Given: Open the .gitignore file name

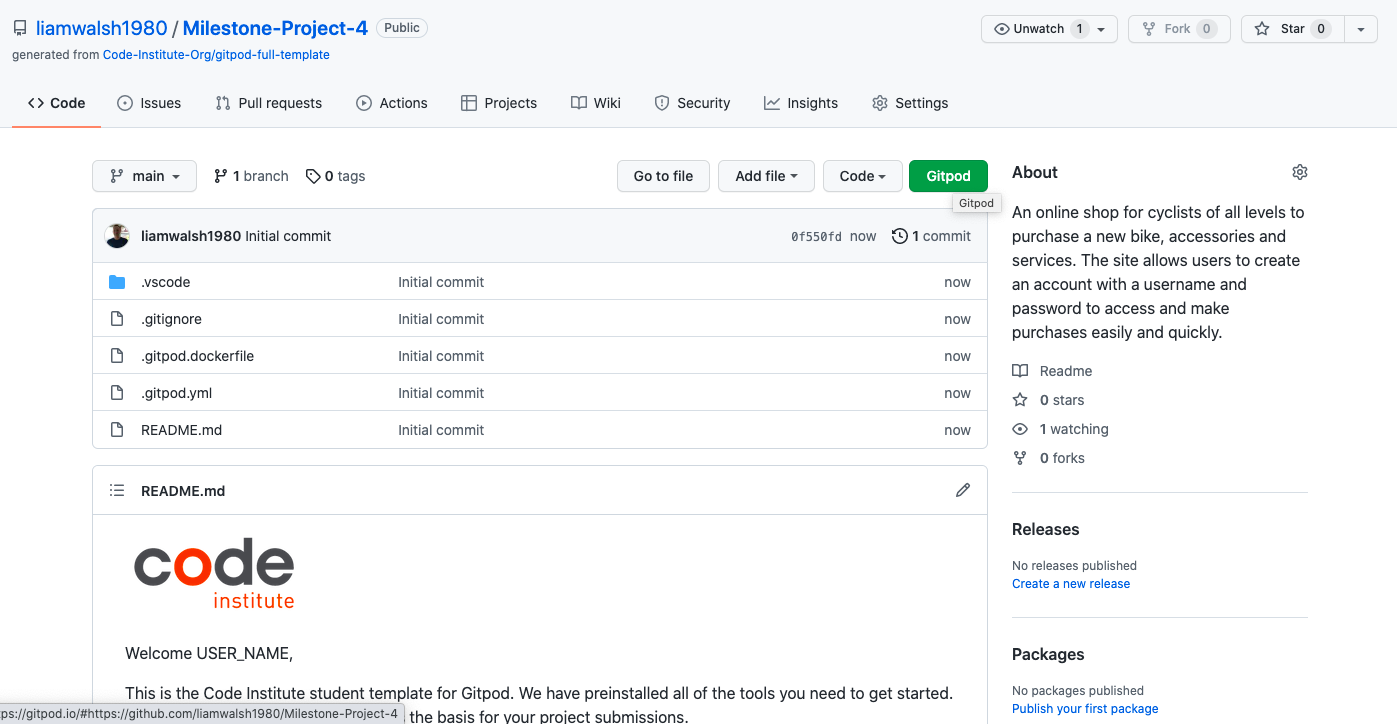Looking at the screenshot, I should (171, 319).
